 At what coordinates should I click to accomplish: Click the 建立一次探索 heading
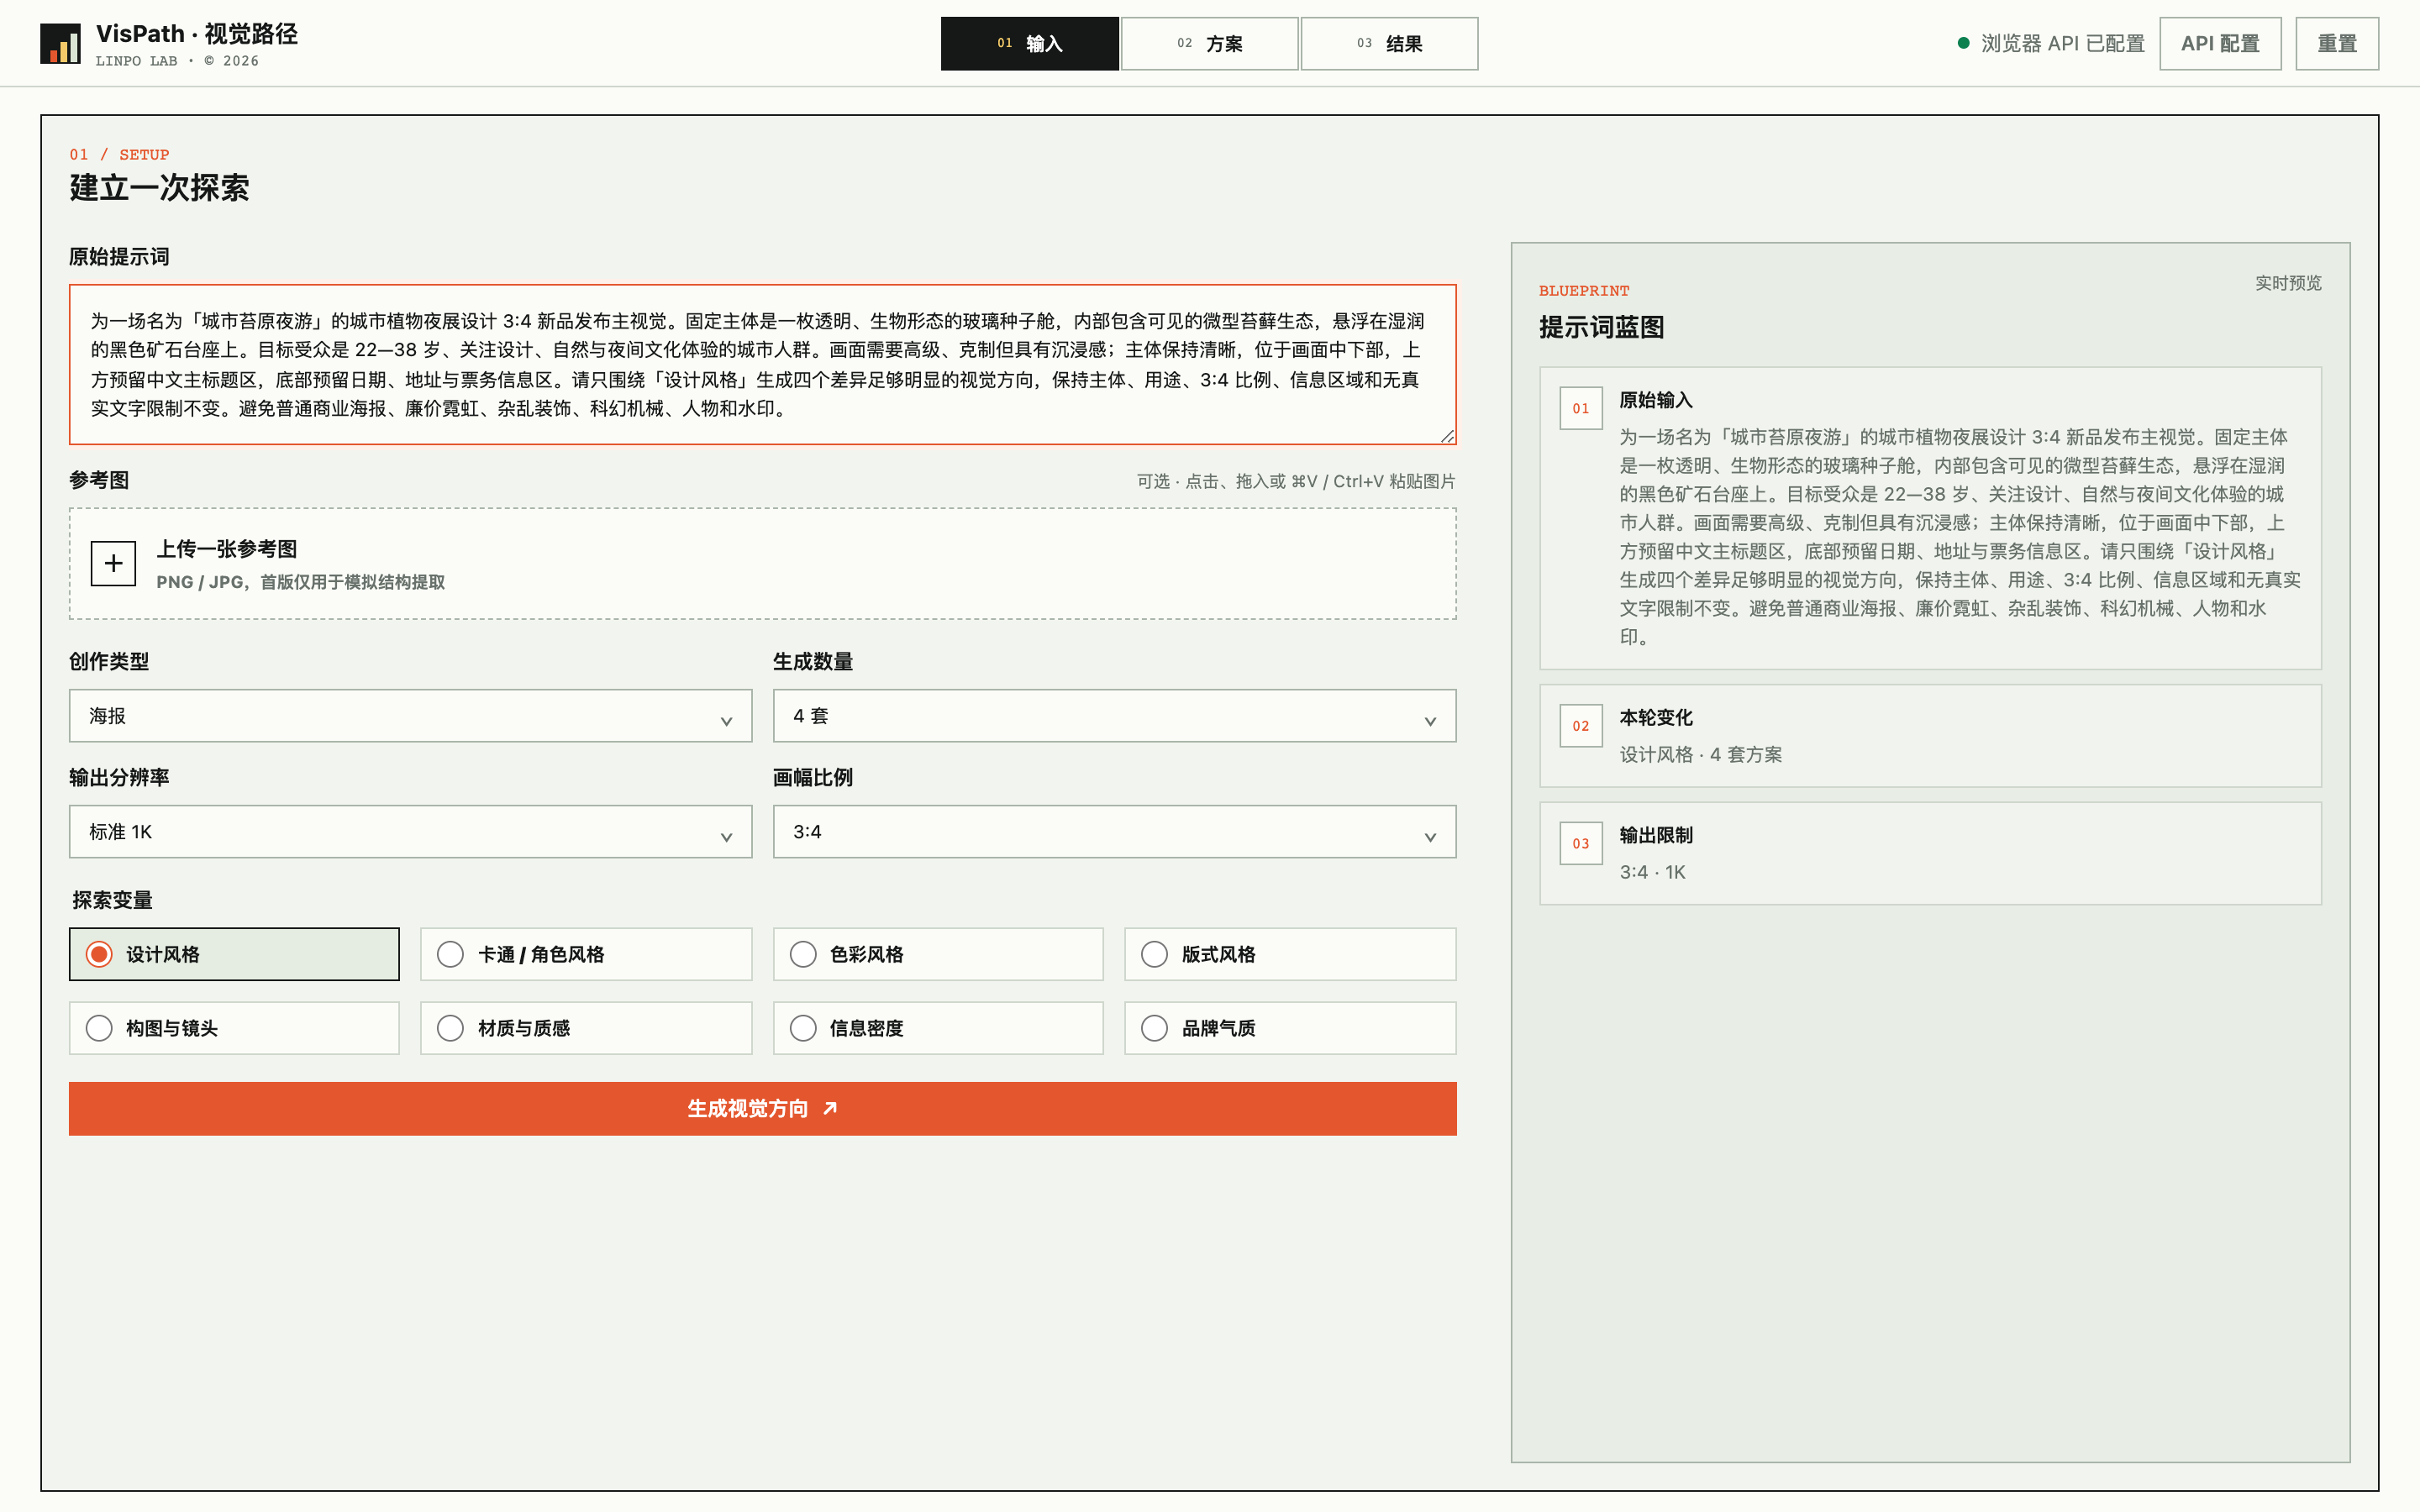tap(159, 188)
